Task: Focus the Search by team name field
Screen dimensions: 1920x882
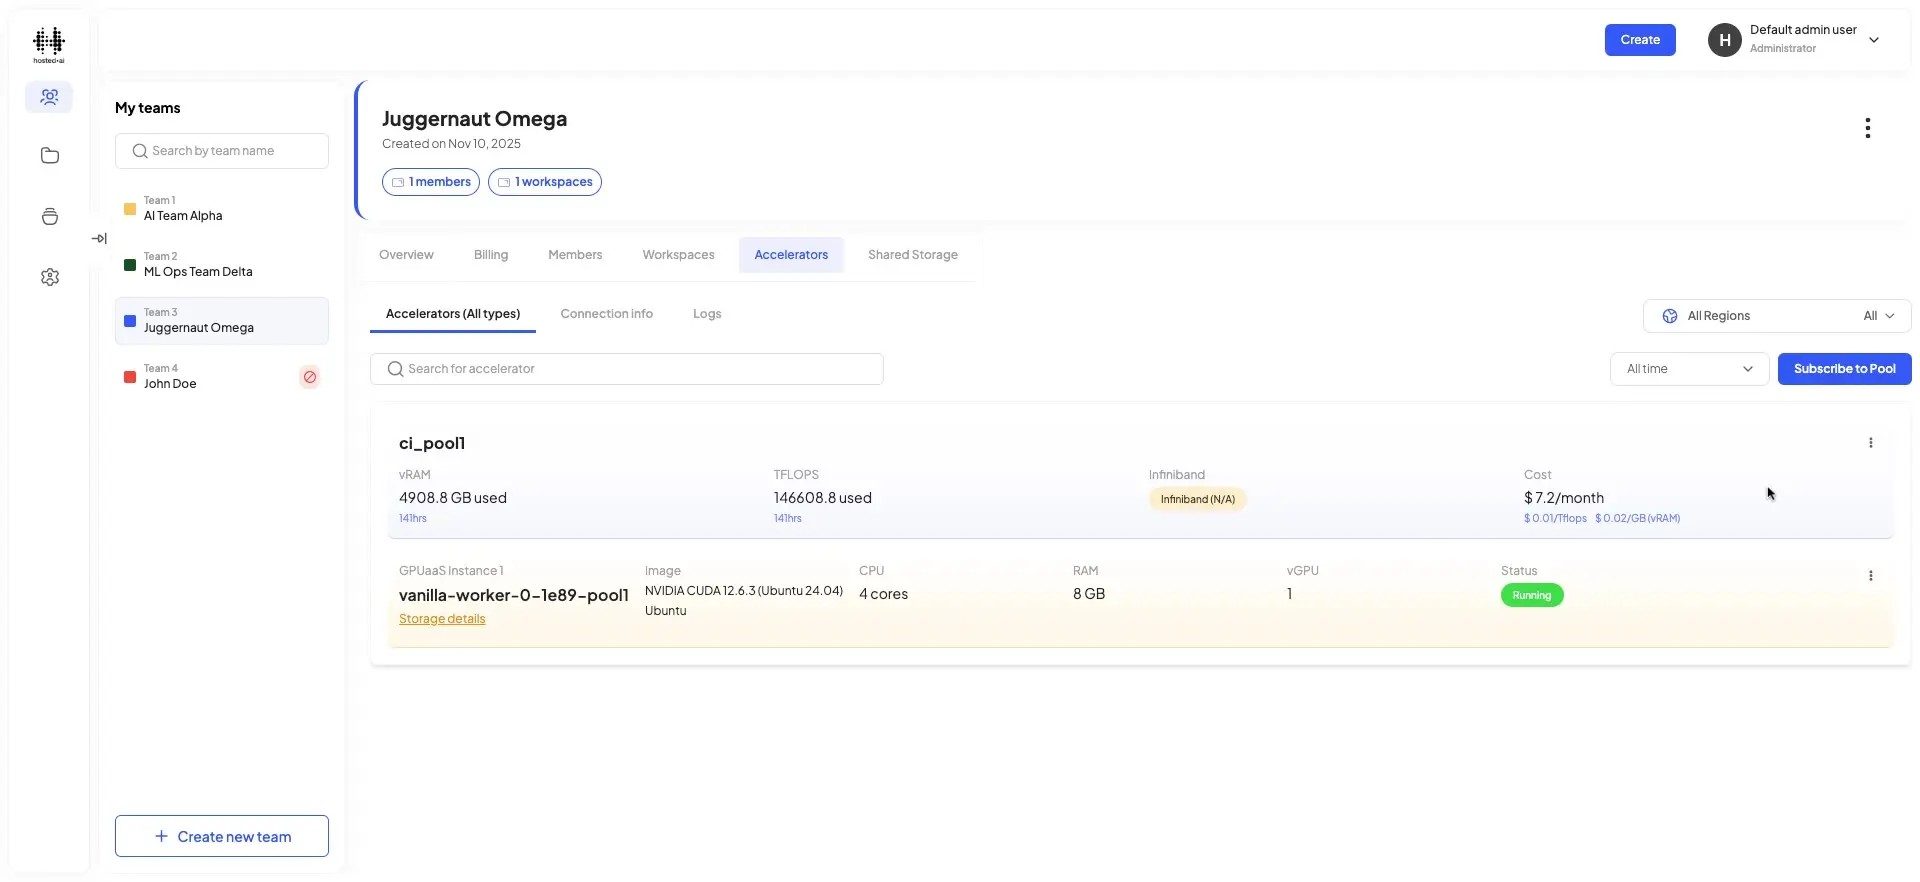Action: [x=222, y=151]
